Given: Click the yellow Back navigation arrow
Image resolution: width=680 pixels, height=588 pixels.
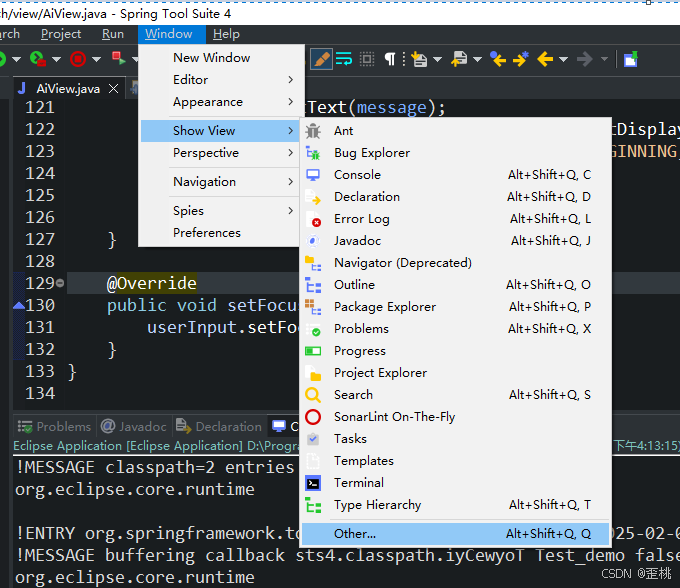Looking at the screenshot, I should (545, 59).
